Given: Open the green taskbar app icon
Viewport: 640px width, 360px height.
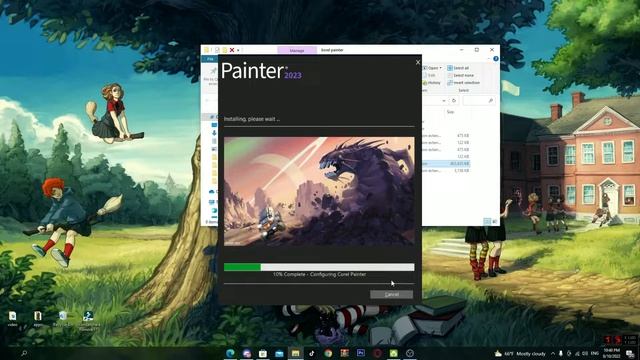Looking at the screenshot, I should [393, 353].
